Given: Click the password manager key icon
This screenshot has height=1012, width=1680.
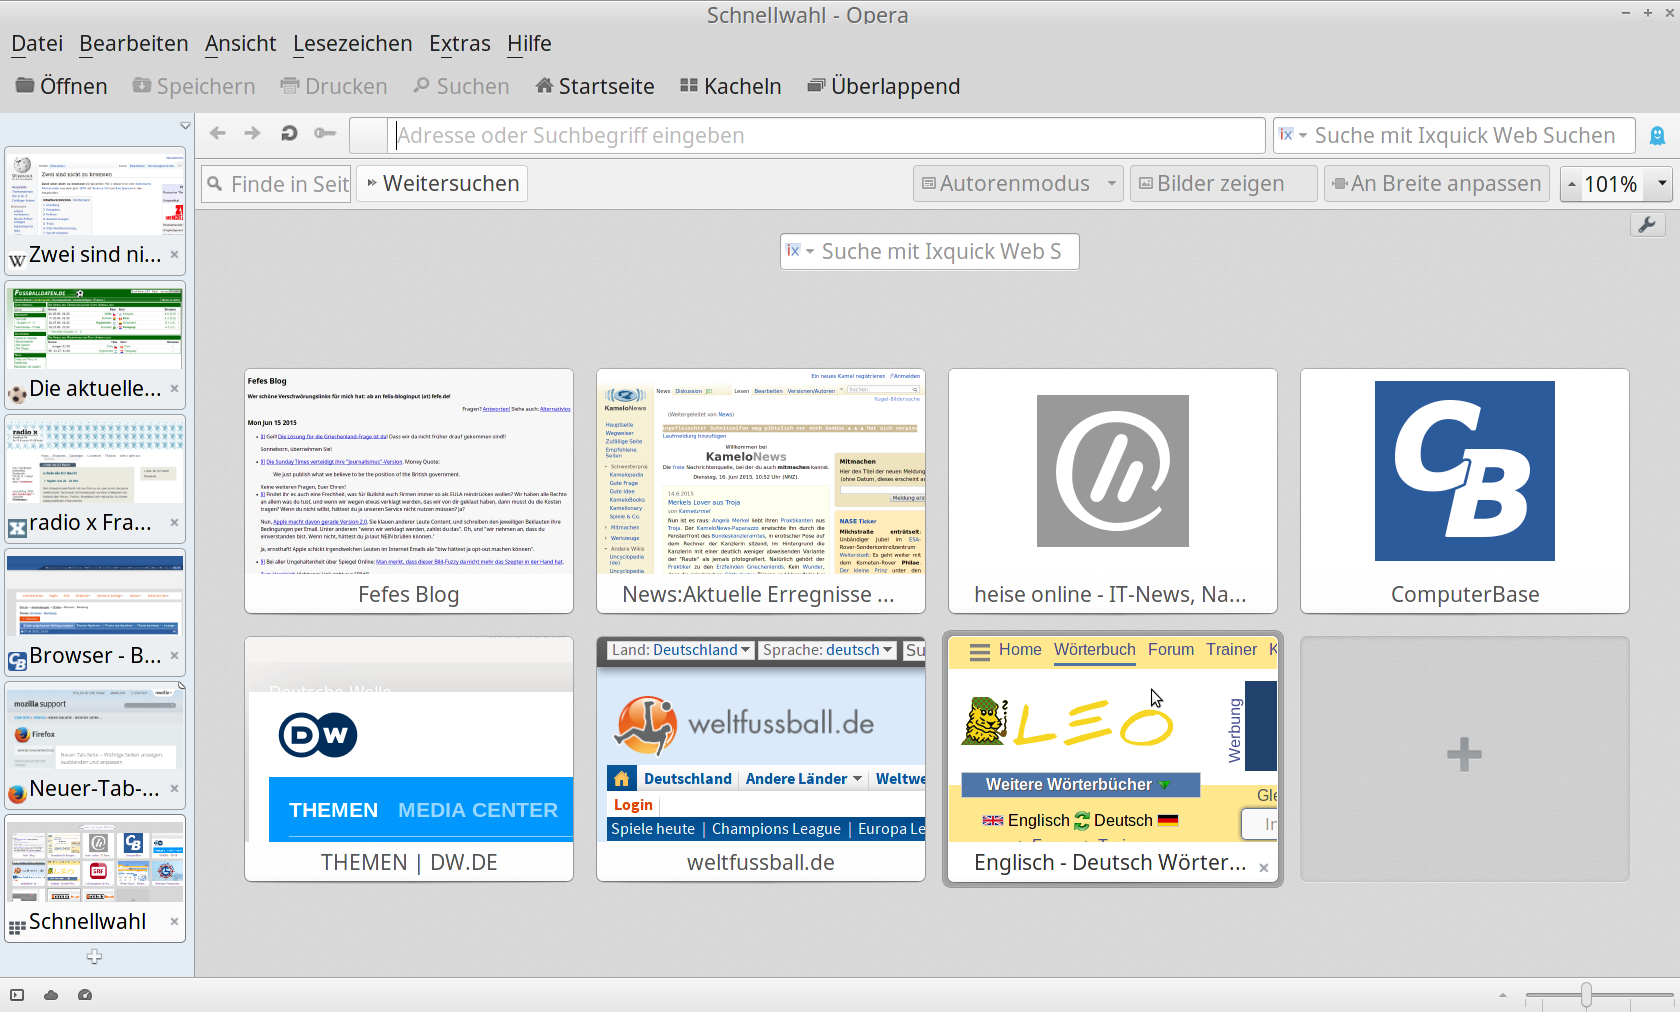Looking at the screenshot, I should [325, 133].
